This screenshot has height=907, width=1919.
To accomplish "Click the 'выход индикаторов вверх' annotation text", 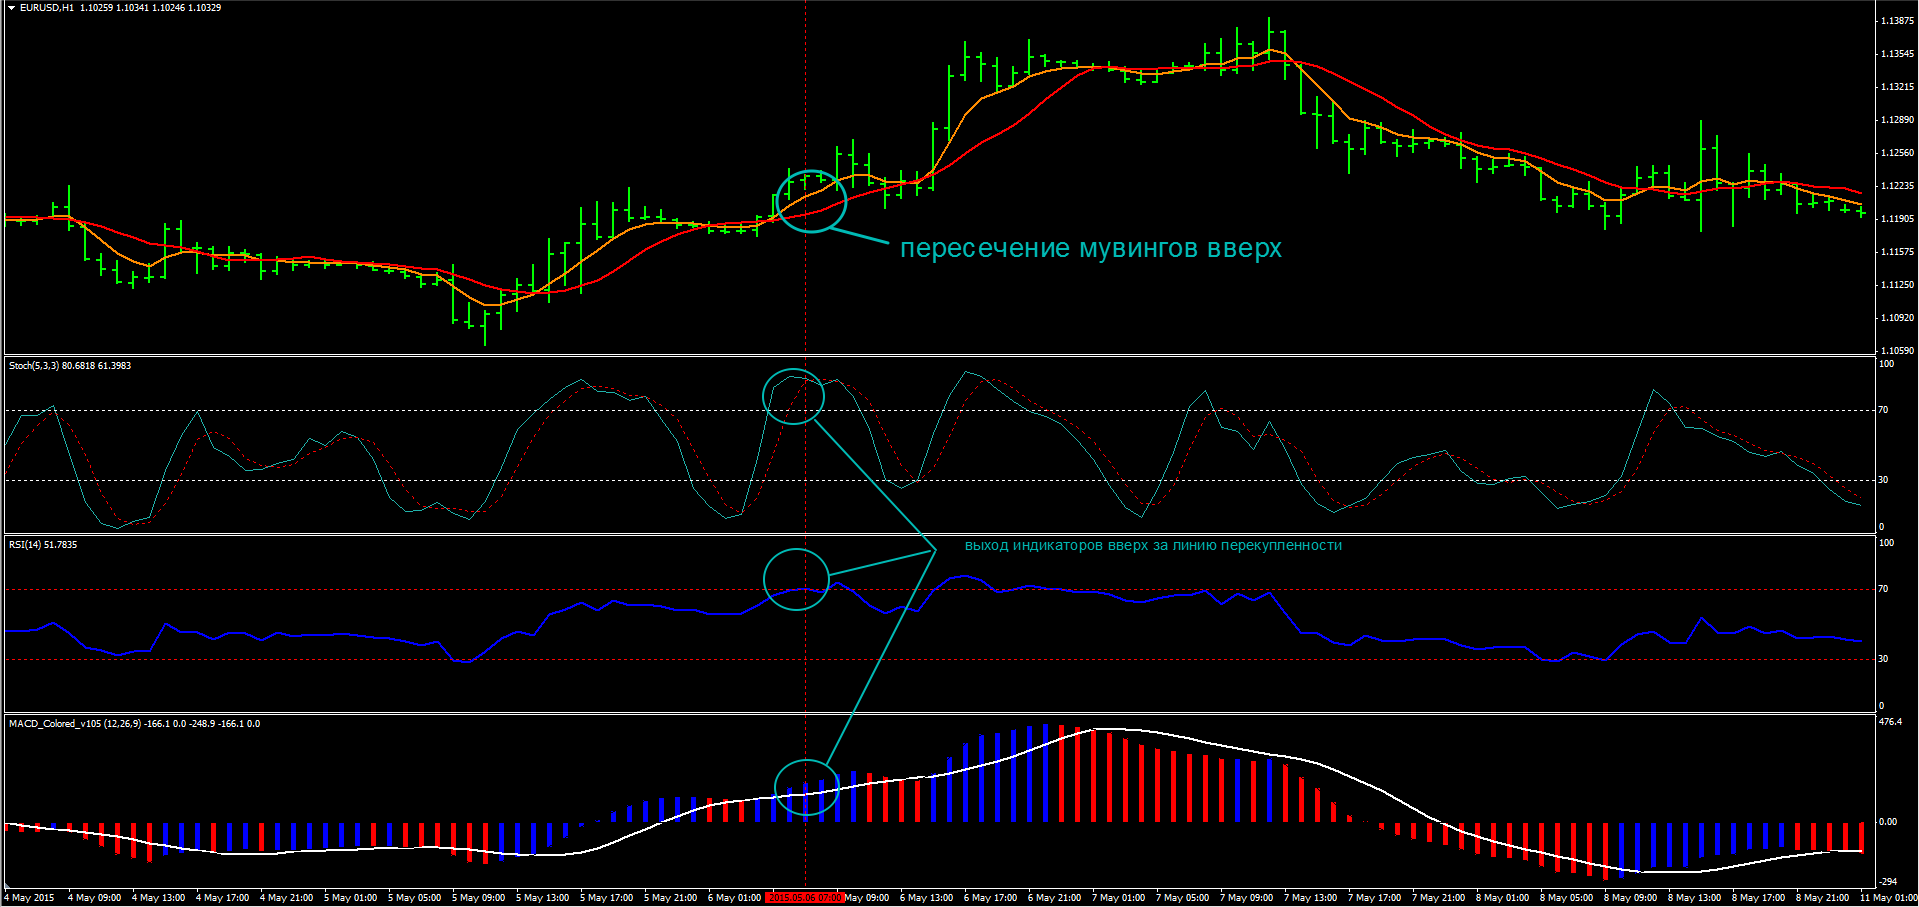I will 1153,546.
